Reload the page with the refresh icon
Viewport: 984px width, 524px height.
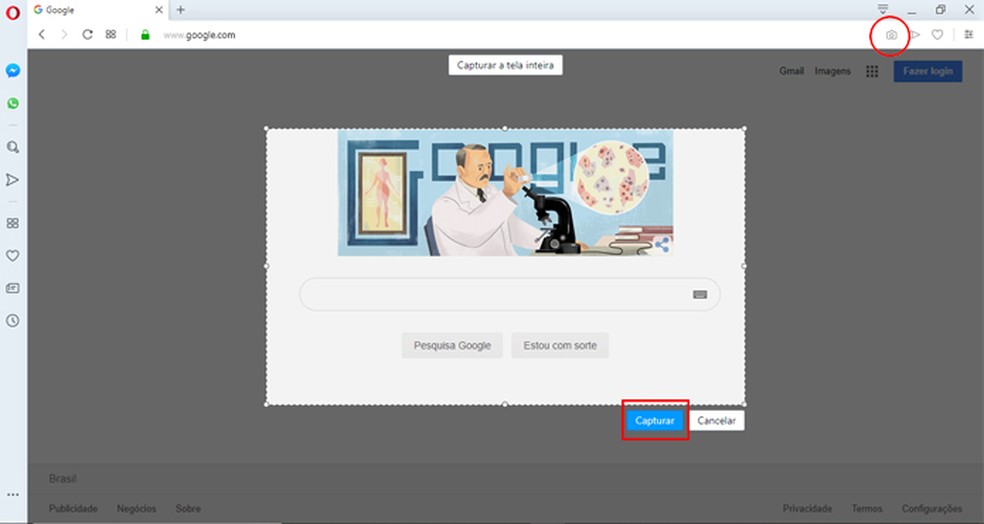tap(87, 35)
